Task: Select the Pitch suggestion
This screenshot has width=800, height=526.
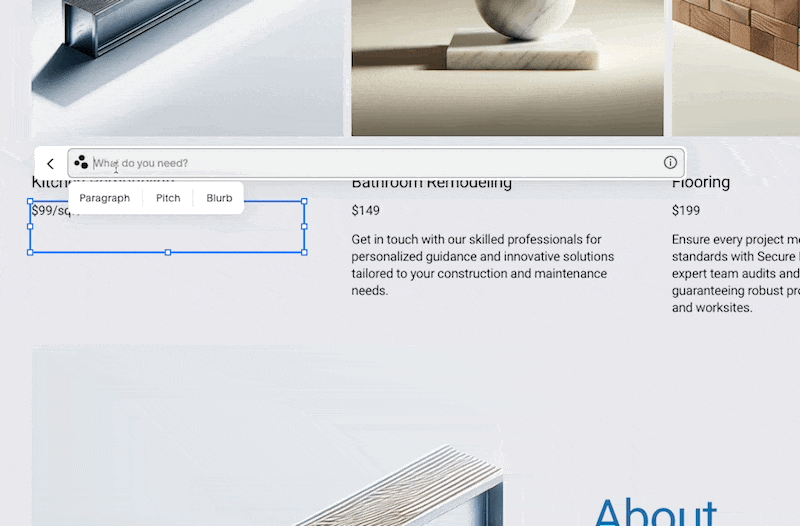Action: click(x=168, y=198)
